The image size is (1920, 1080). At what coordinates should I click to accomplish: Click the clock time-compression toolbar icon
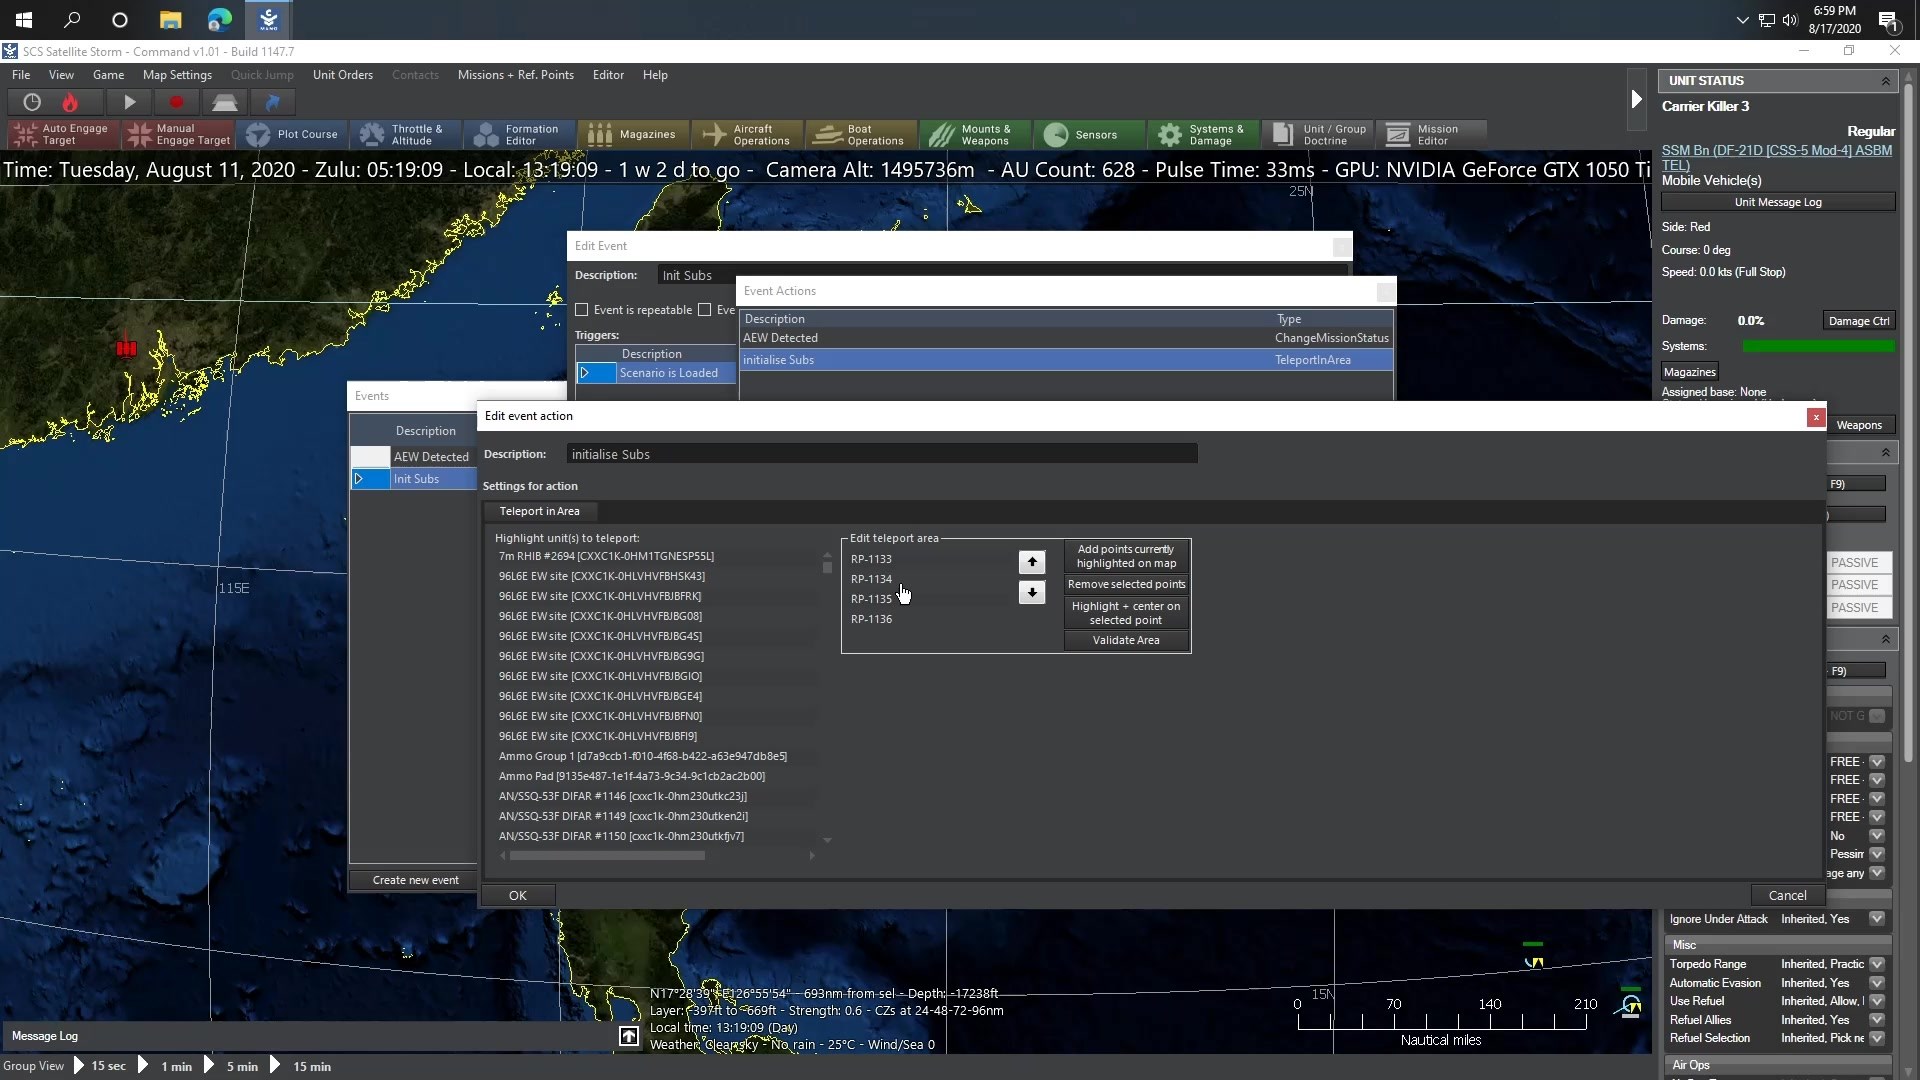[x=32, y=102]
